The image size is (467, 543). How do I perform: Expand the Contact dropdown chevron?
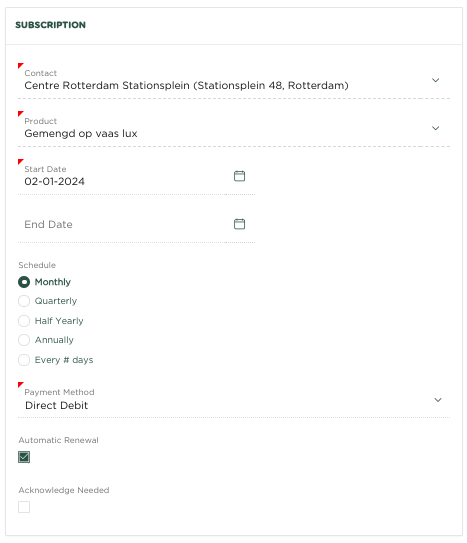[435, 80]
